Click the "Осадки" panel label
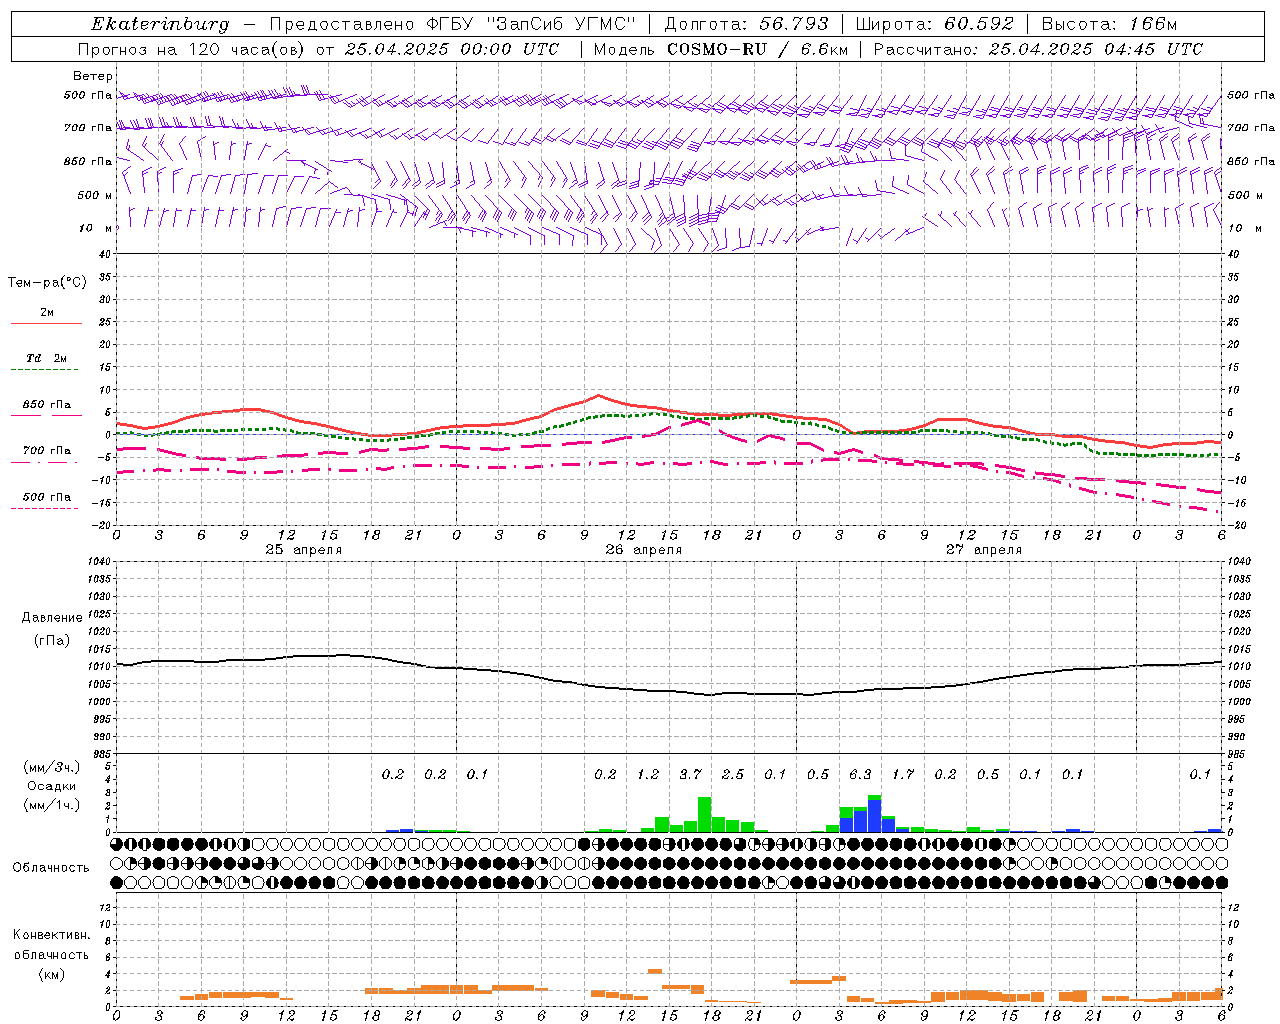The height and width of the screenshot is (1024, 1280). [x=51, y=786]
